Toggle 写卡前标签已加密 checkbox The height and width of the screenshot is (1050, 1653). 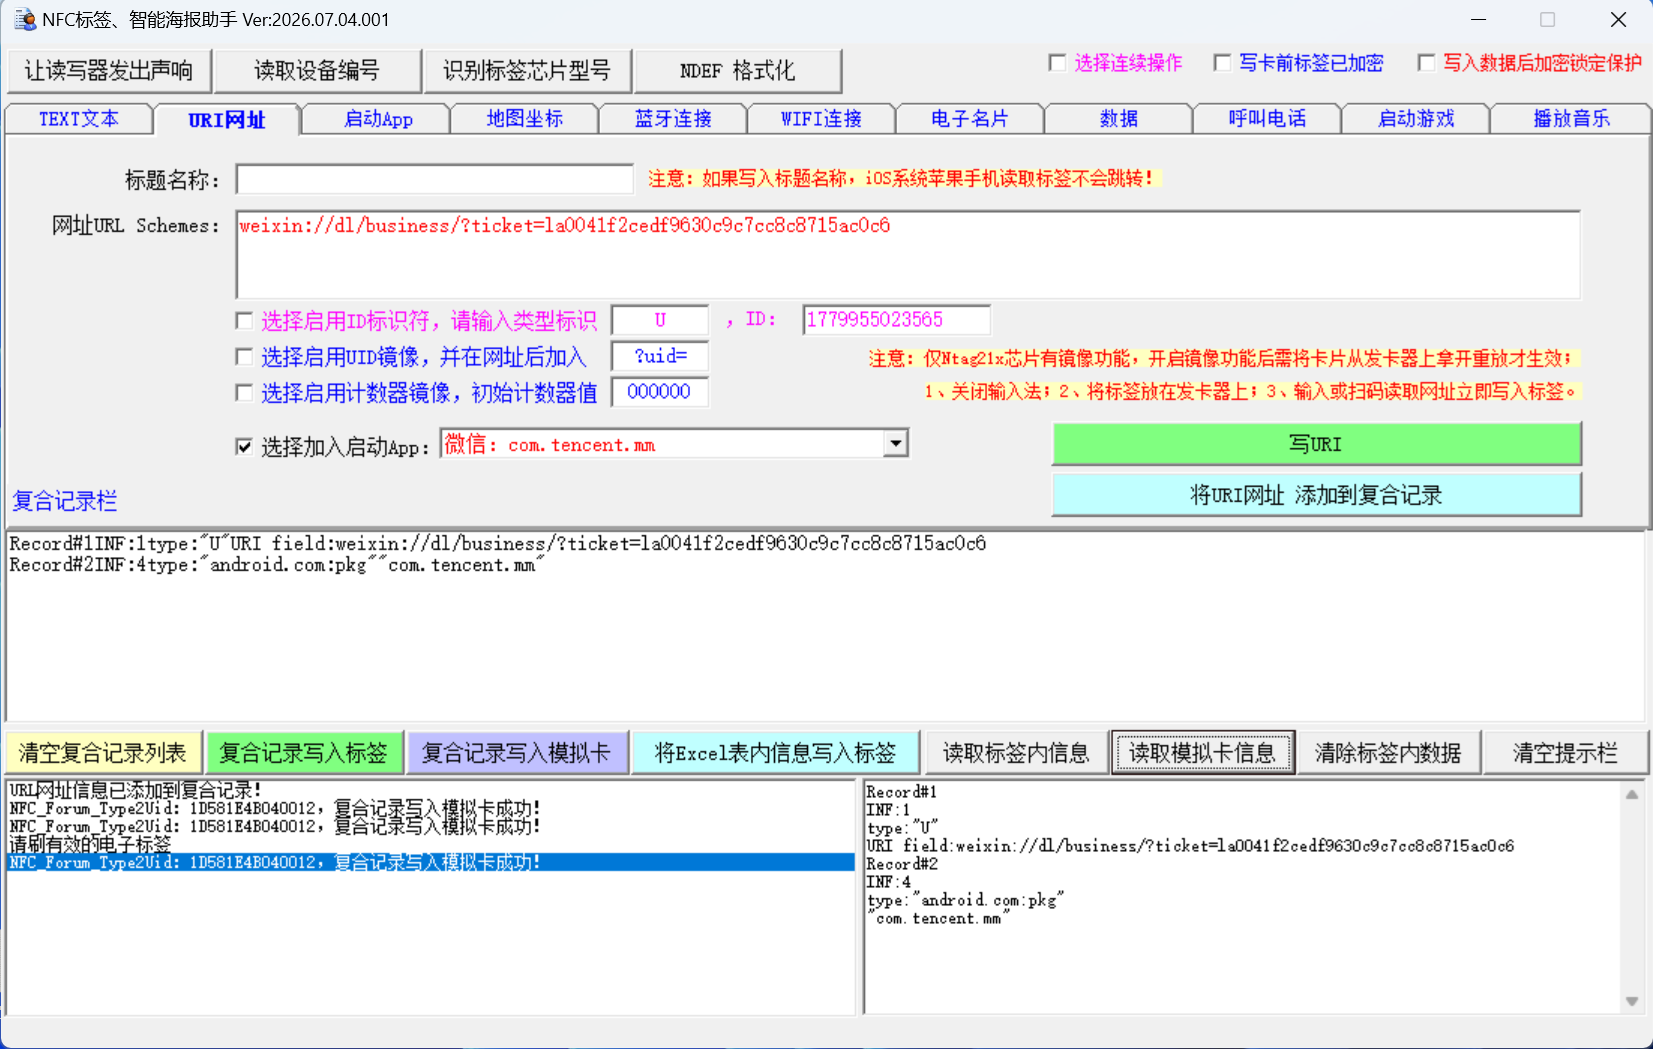point(1222,63)
